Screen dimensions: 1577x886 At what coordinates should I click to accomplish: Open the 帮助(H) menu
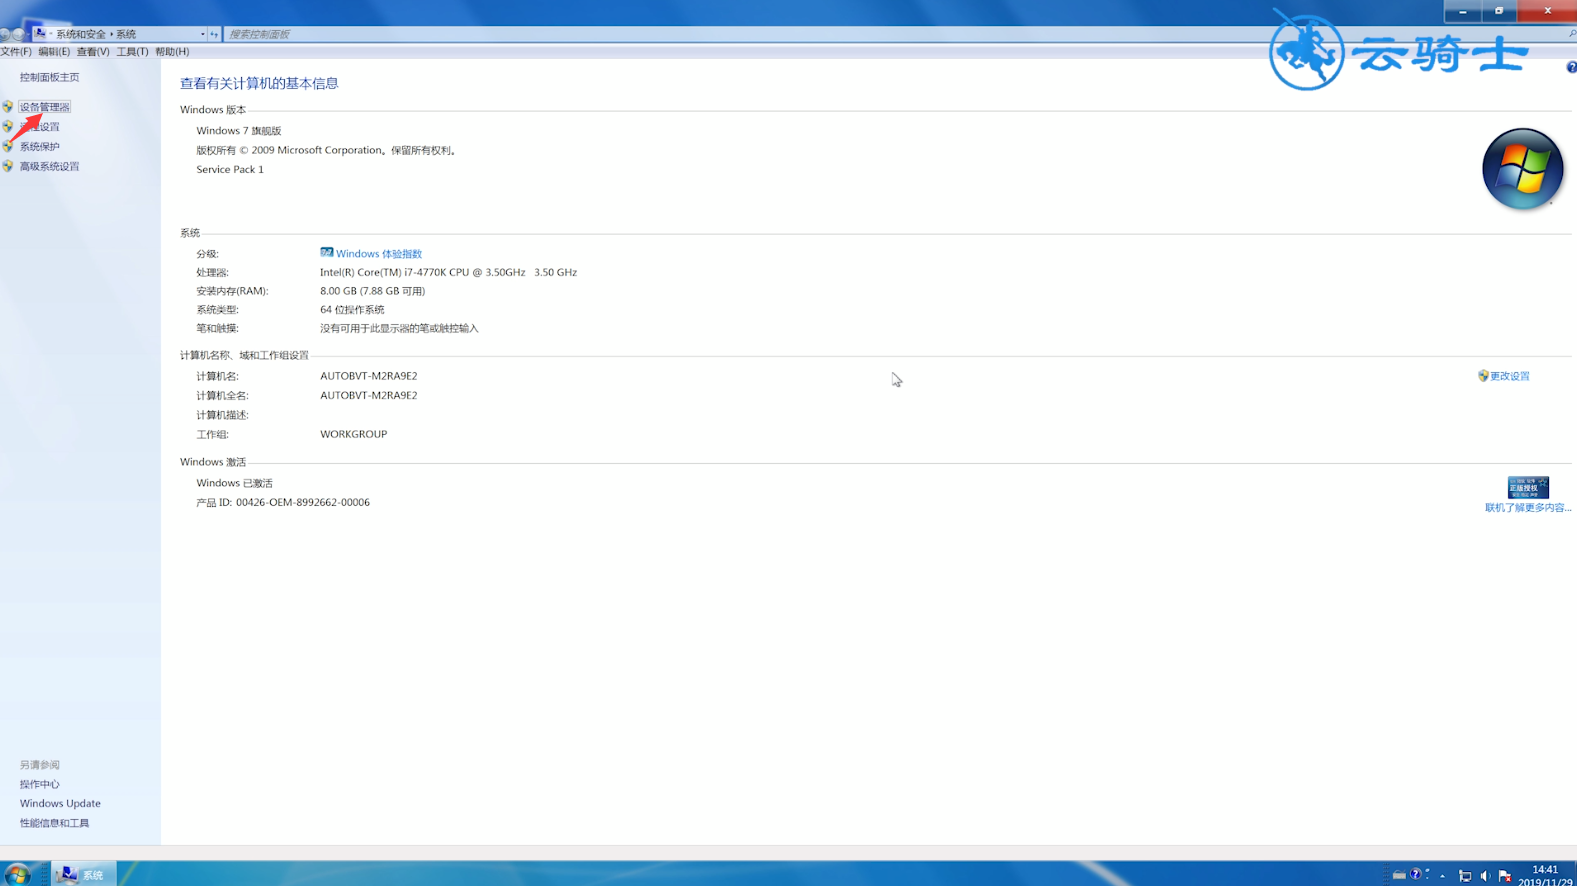tap(172, 52)
